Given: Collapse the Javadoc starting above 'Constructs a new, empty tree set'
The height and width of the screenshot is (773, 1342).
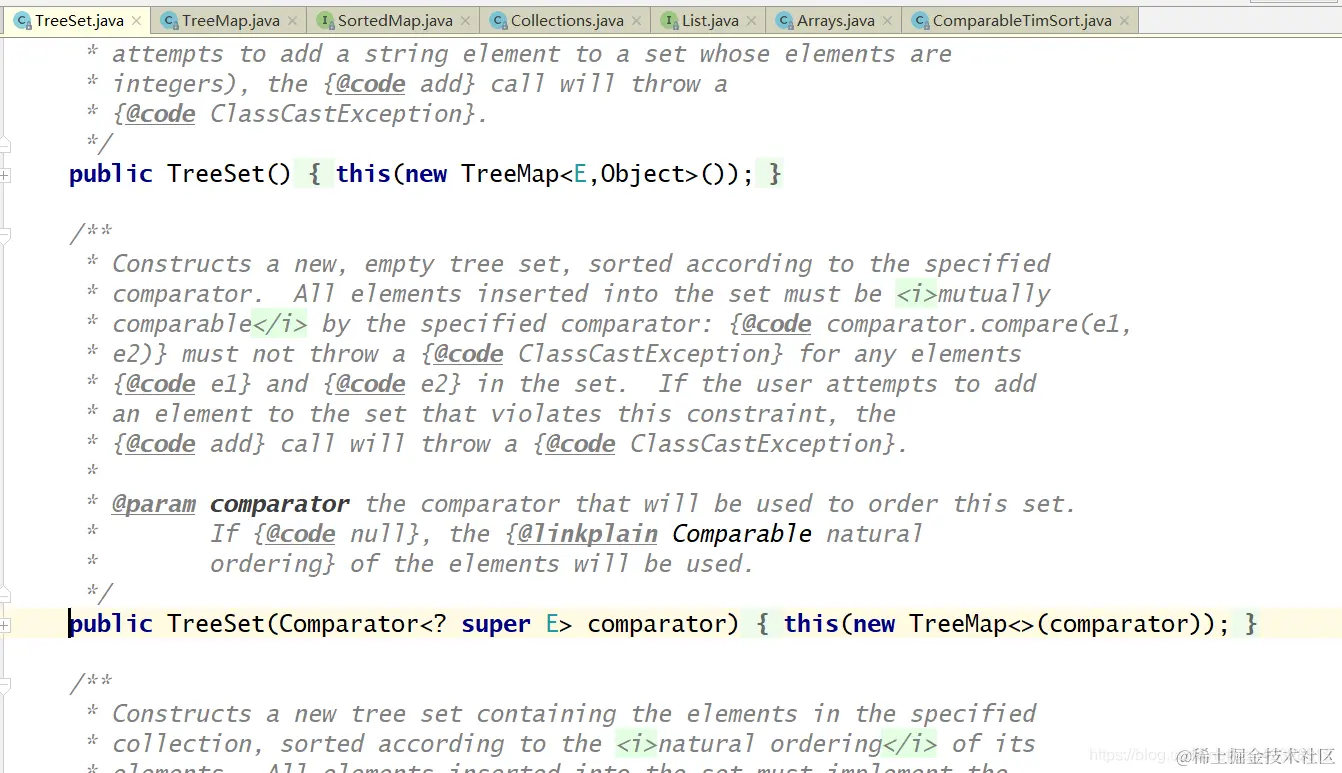Looking at the screenshot, I should (x=5, y=235).
